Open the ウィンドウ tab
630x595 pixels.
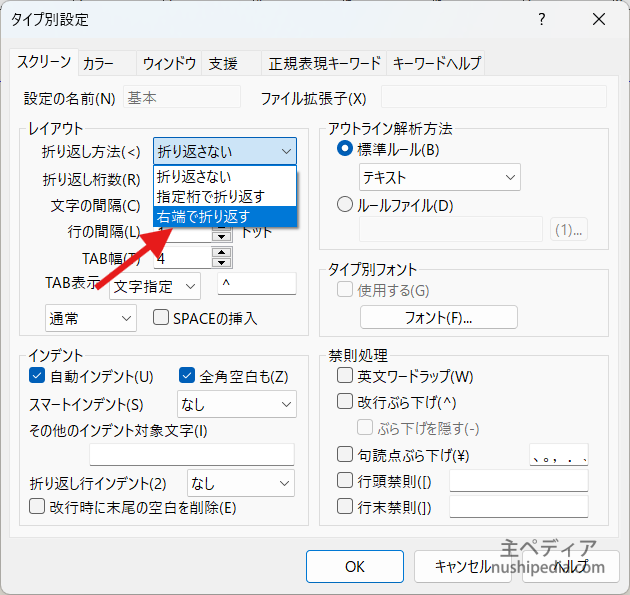(x=168, y=64)
